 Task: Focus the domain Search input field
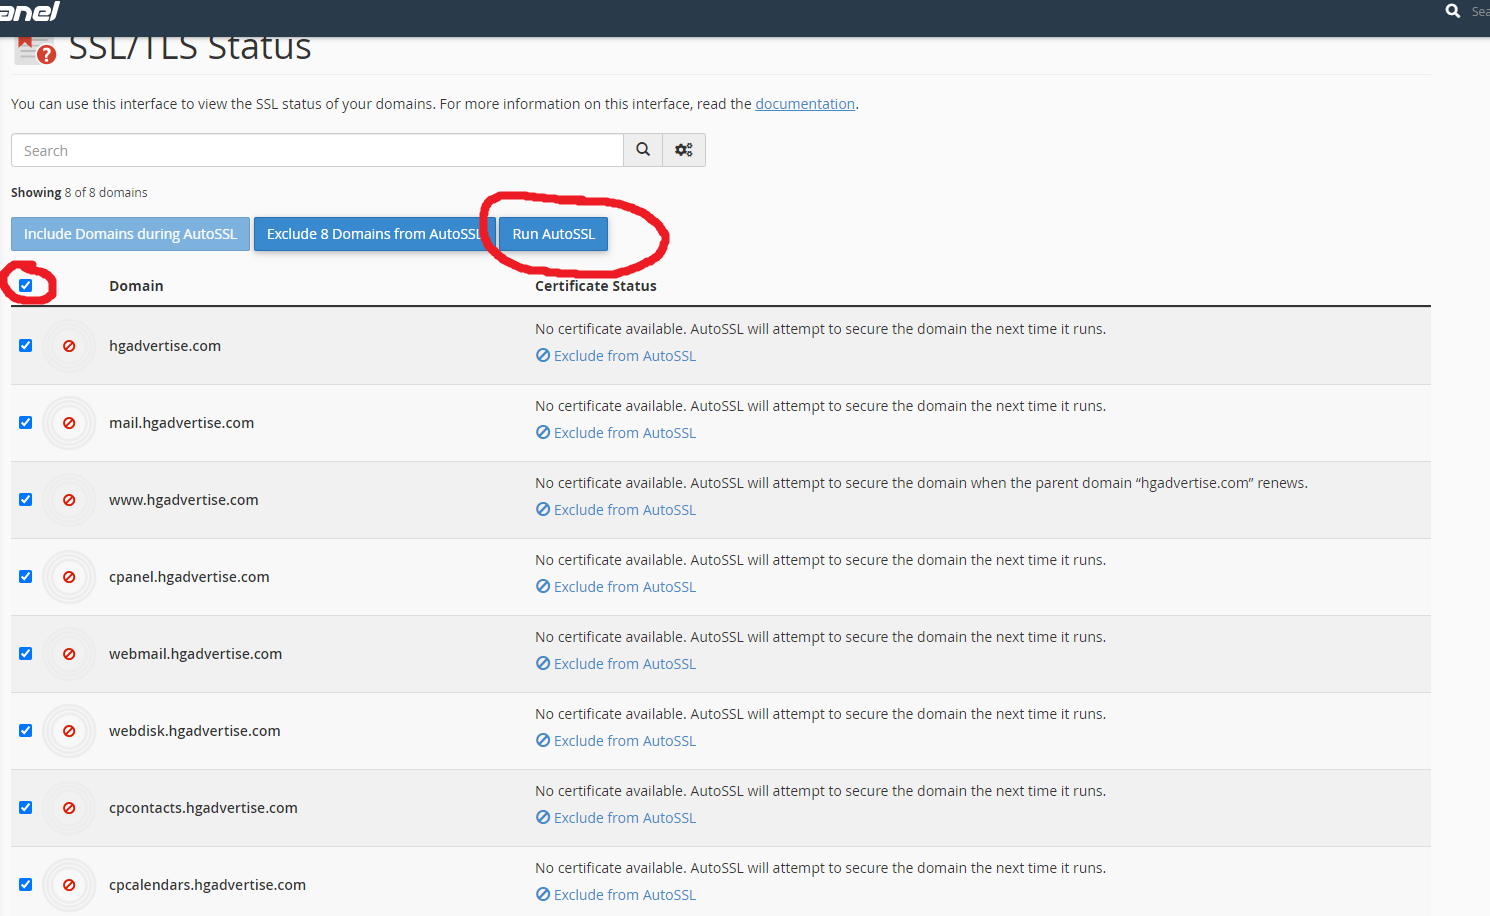tap(317, 150)
